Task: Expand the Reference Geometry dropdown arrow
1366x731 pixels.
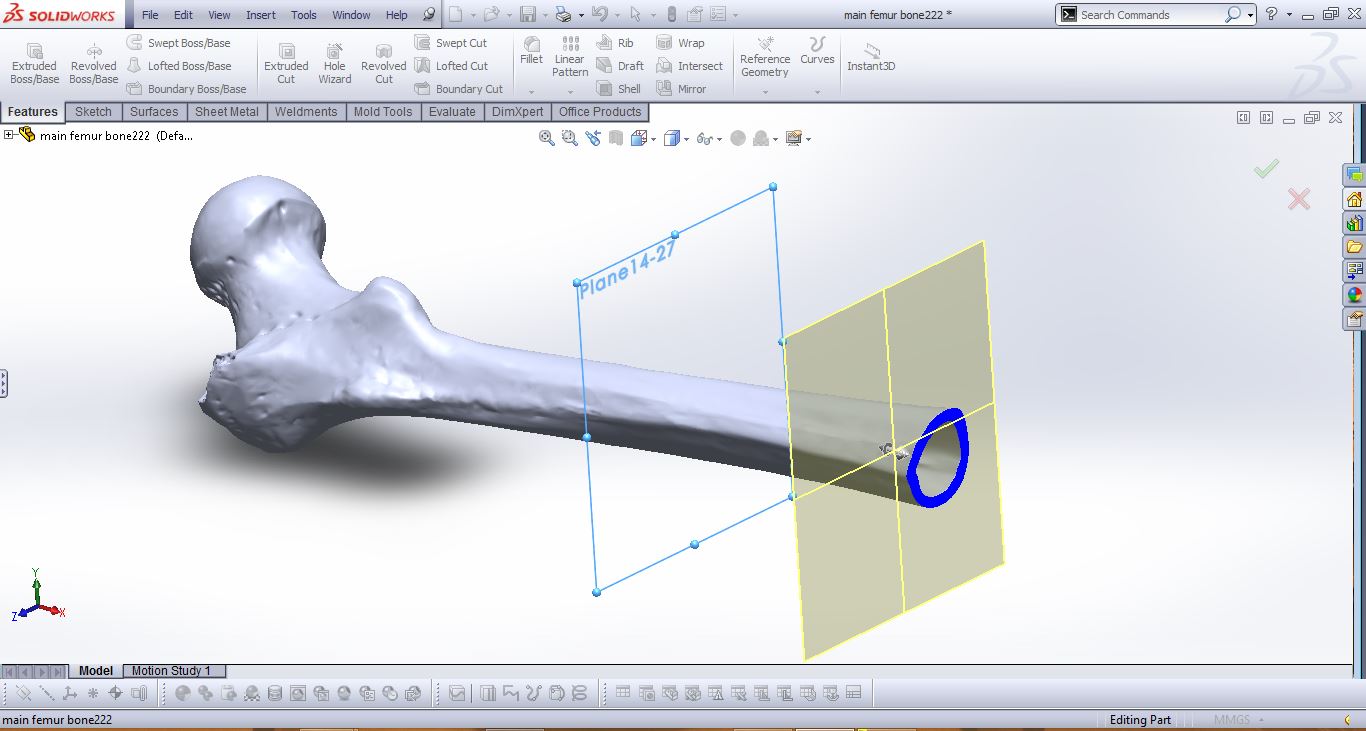Action: pyautogui.click(x=765, y=92)
